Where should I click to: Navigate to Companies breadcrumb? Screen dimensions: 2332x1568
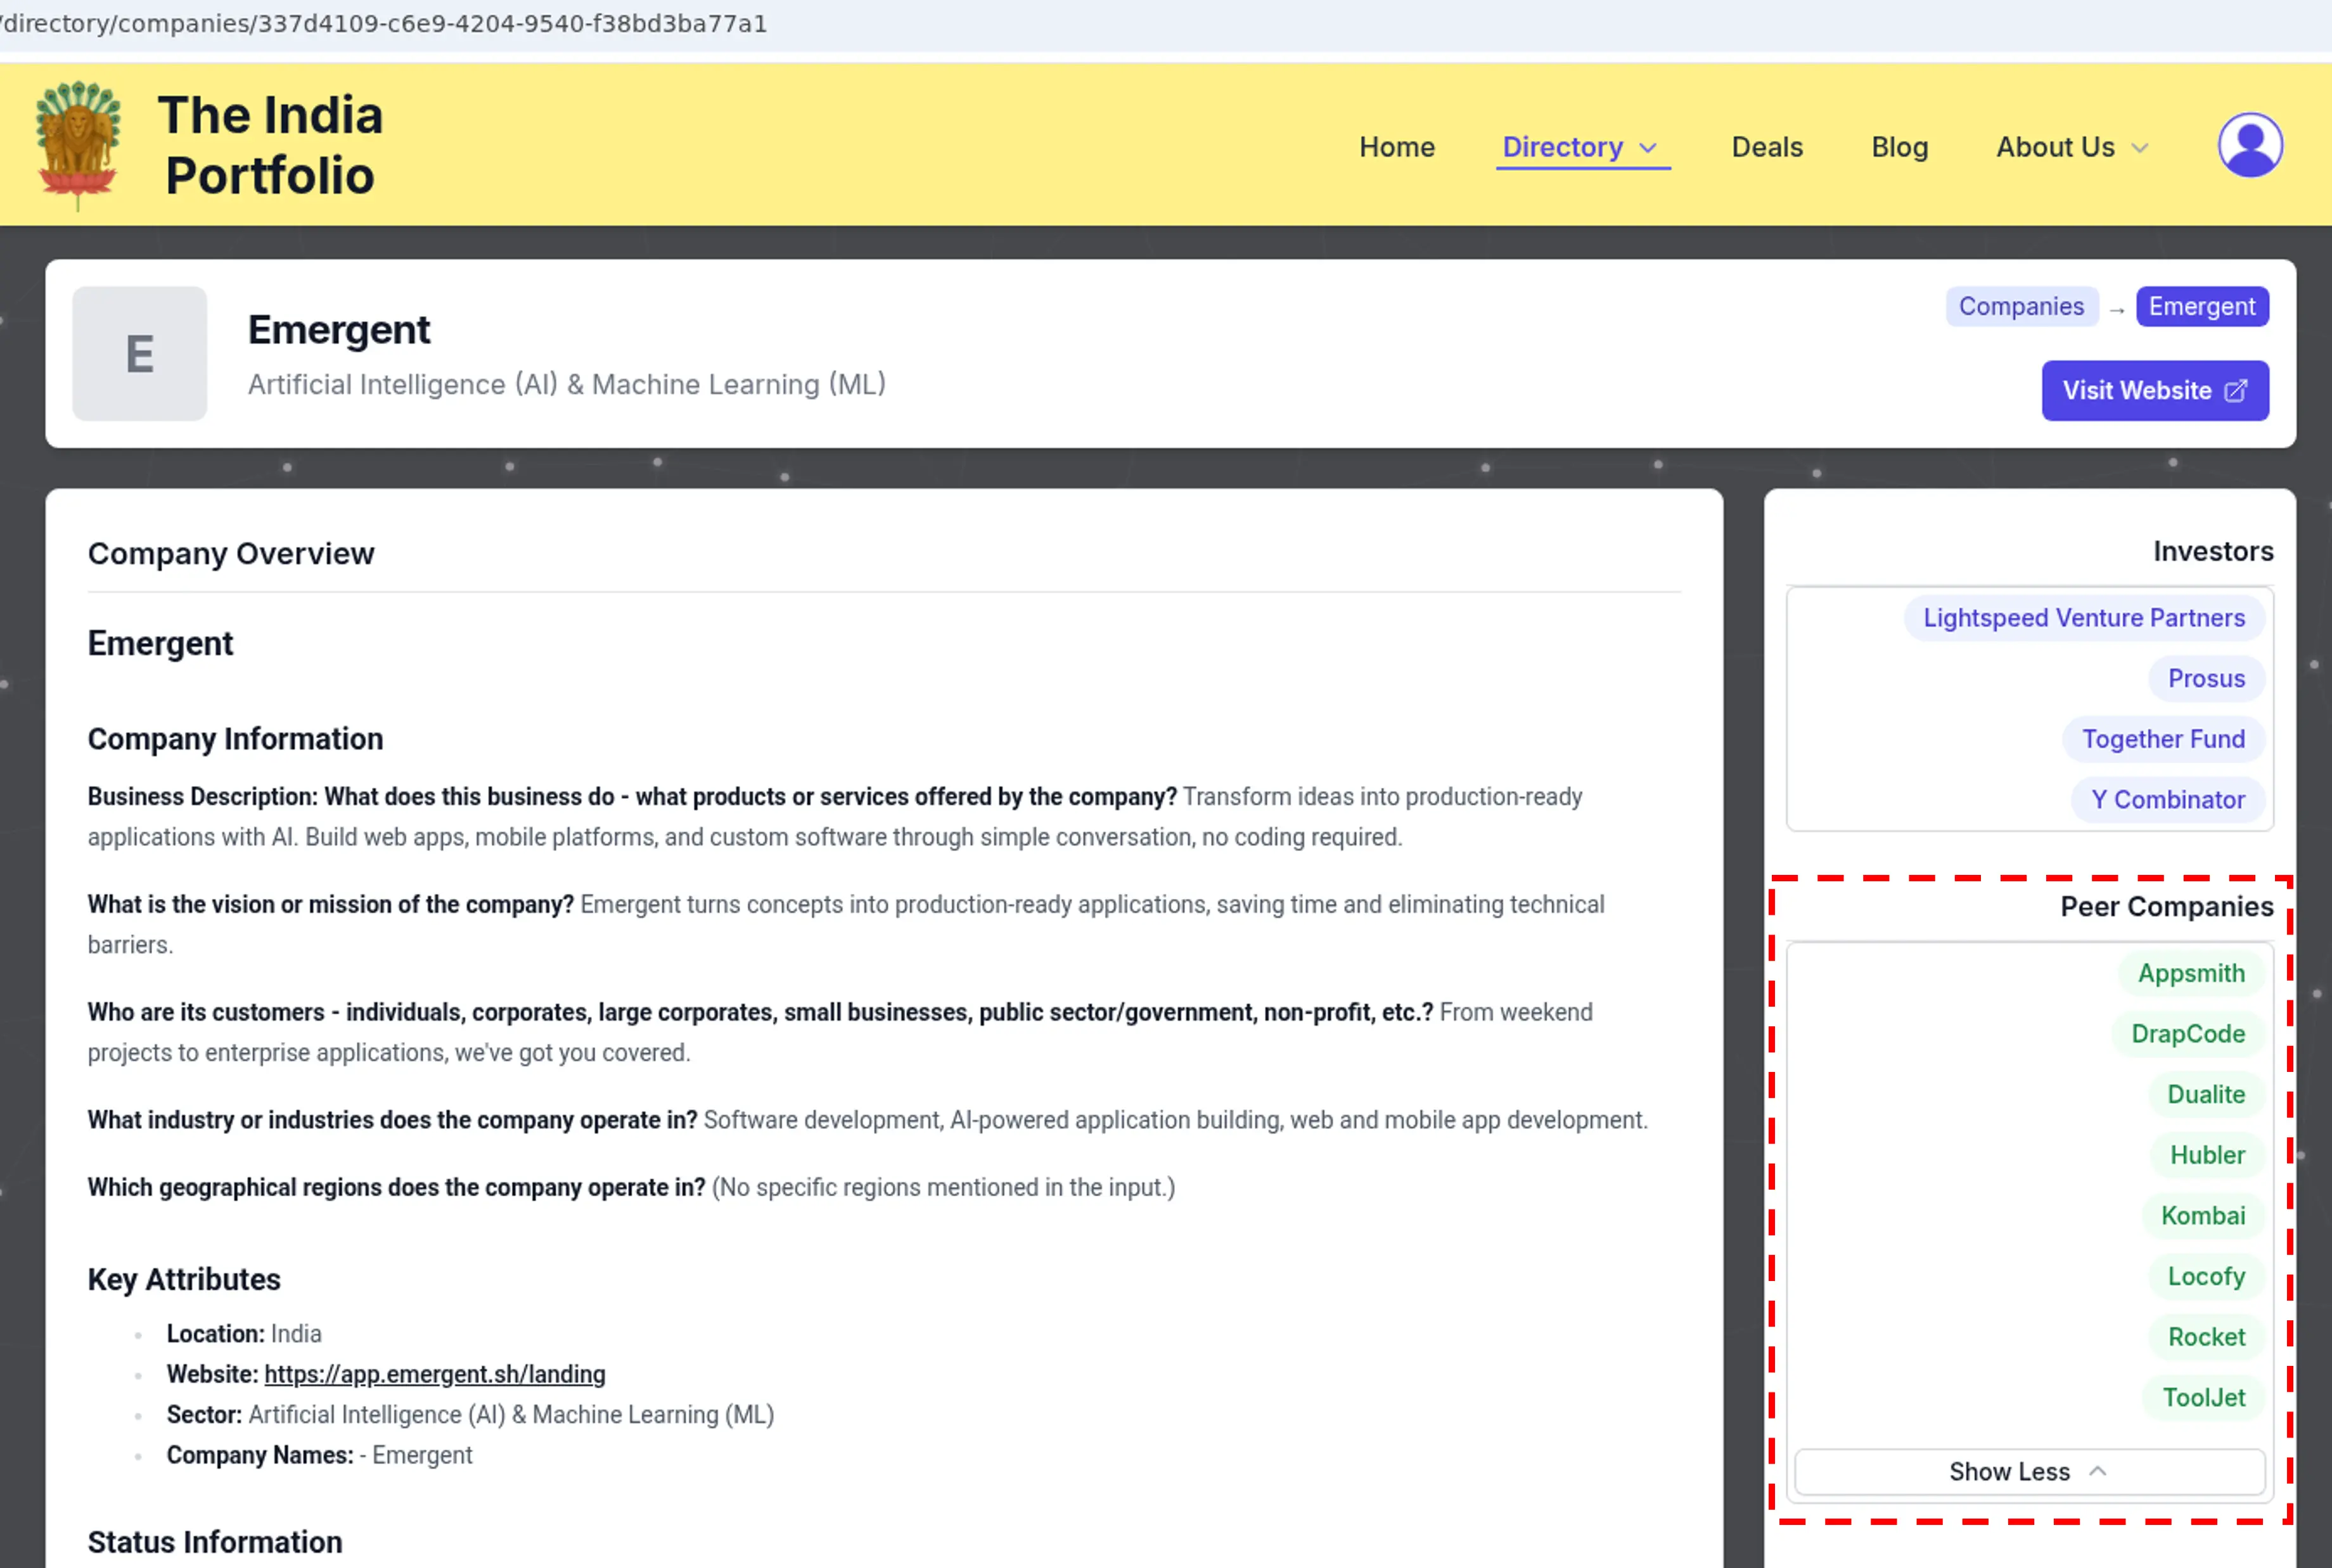point(2020,306)
